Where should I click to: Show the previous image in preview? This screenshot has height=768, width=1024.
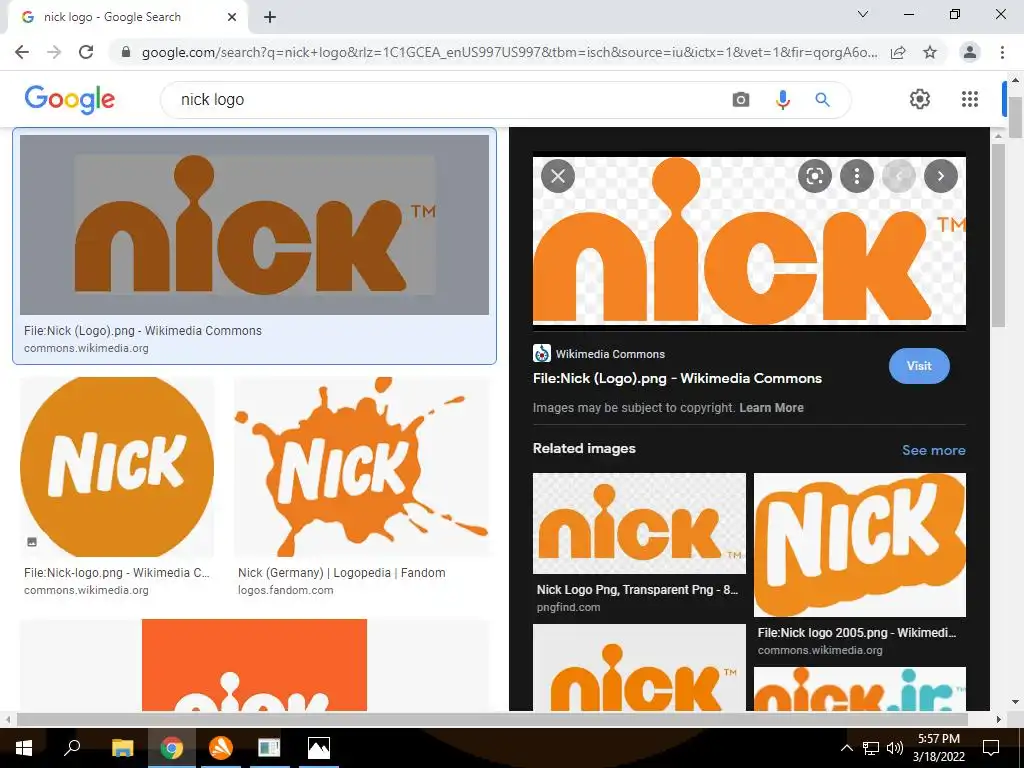[899, 176]
